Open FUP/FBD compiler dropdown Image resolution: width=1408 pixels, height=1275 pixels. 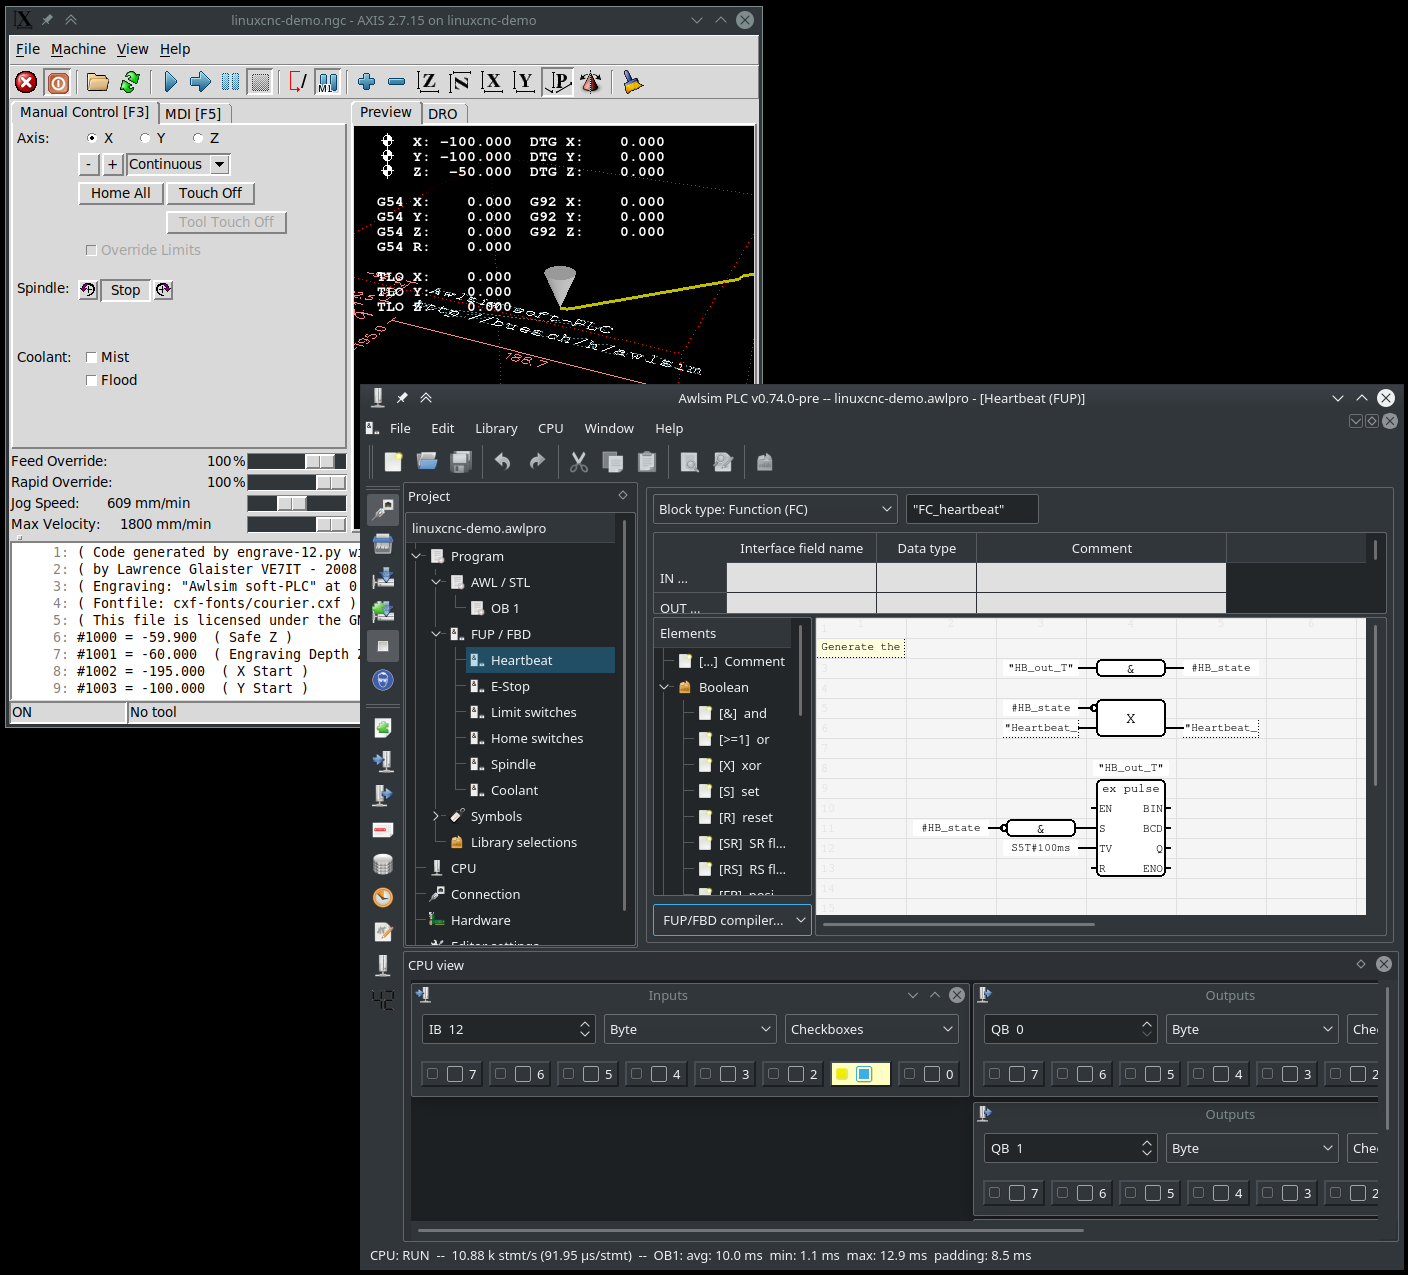click(x=733, y=920)
